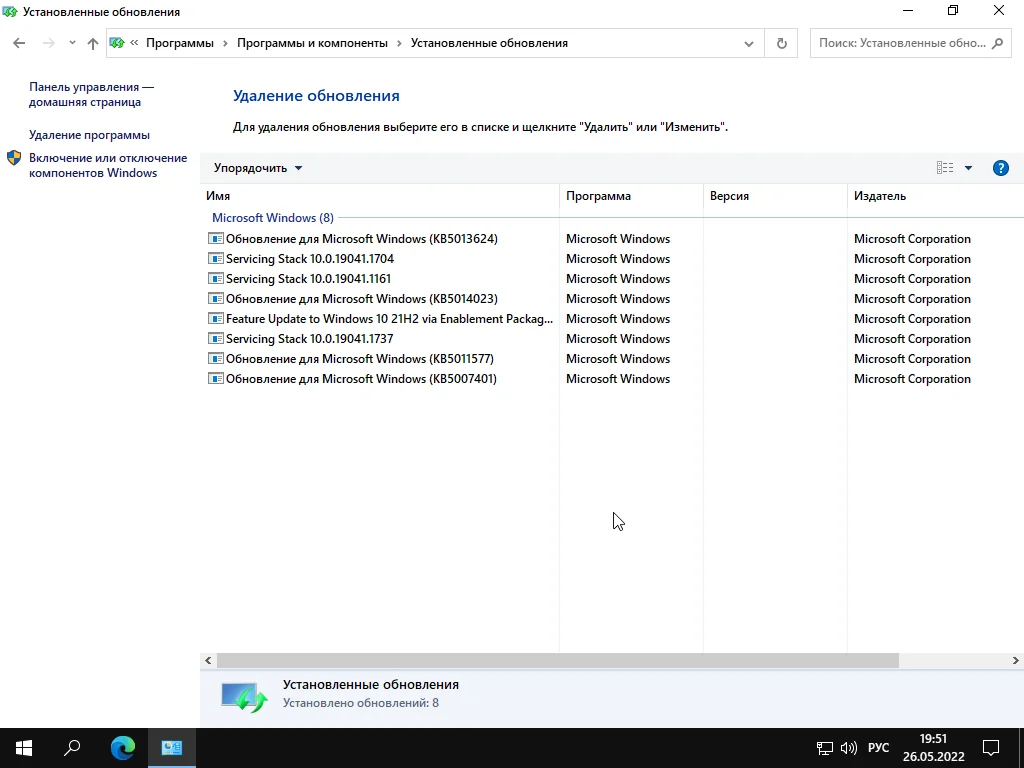Viewport: 1024px width, 768px height.
Task: Expand the view options dropdown arrow
Action: 968,168
